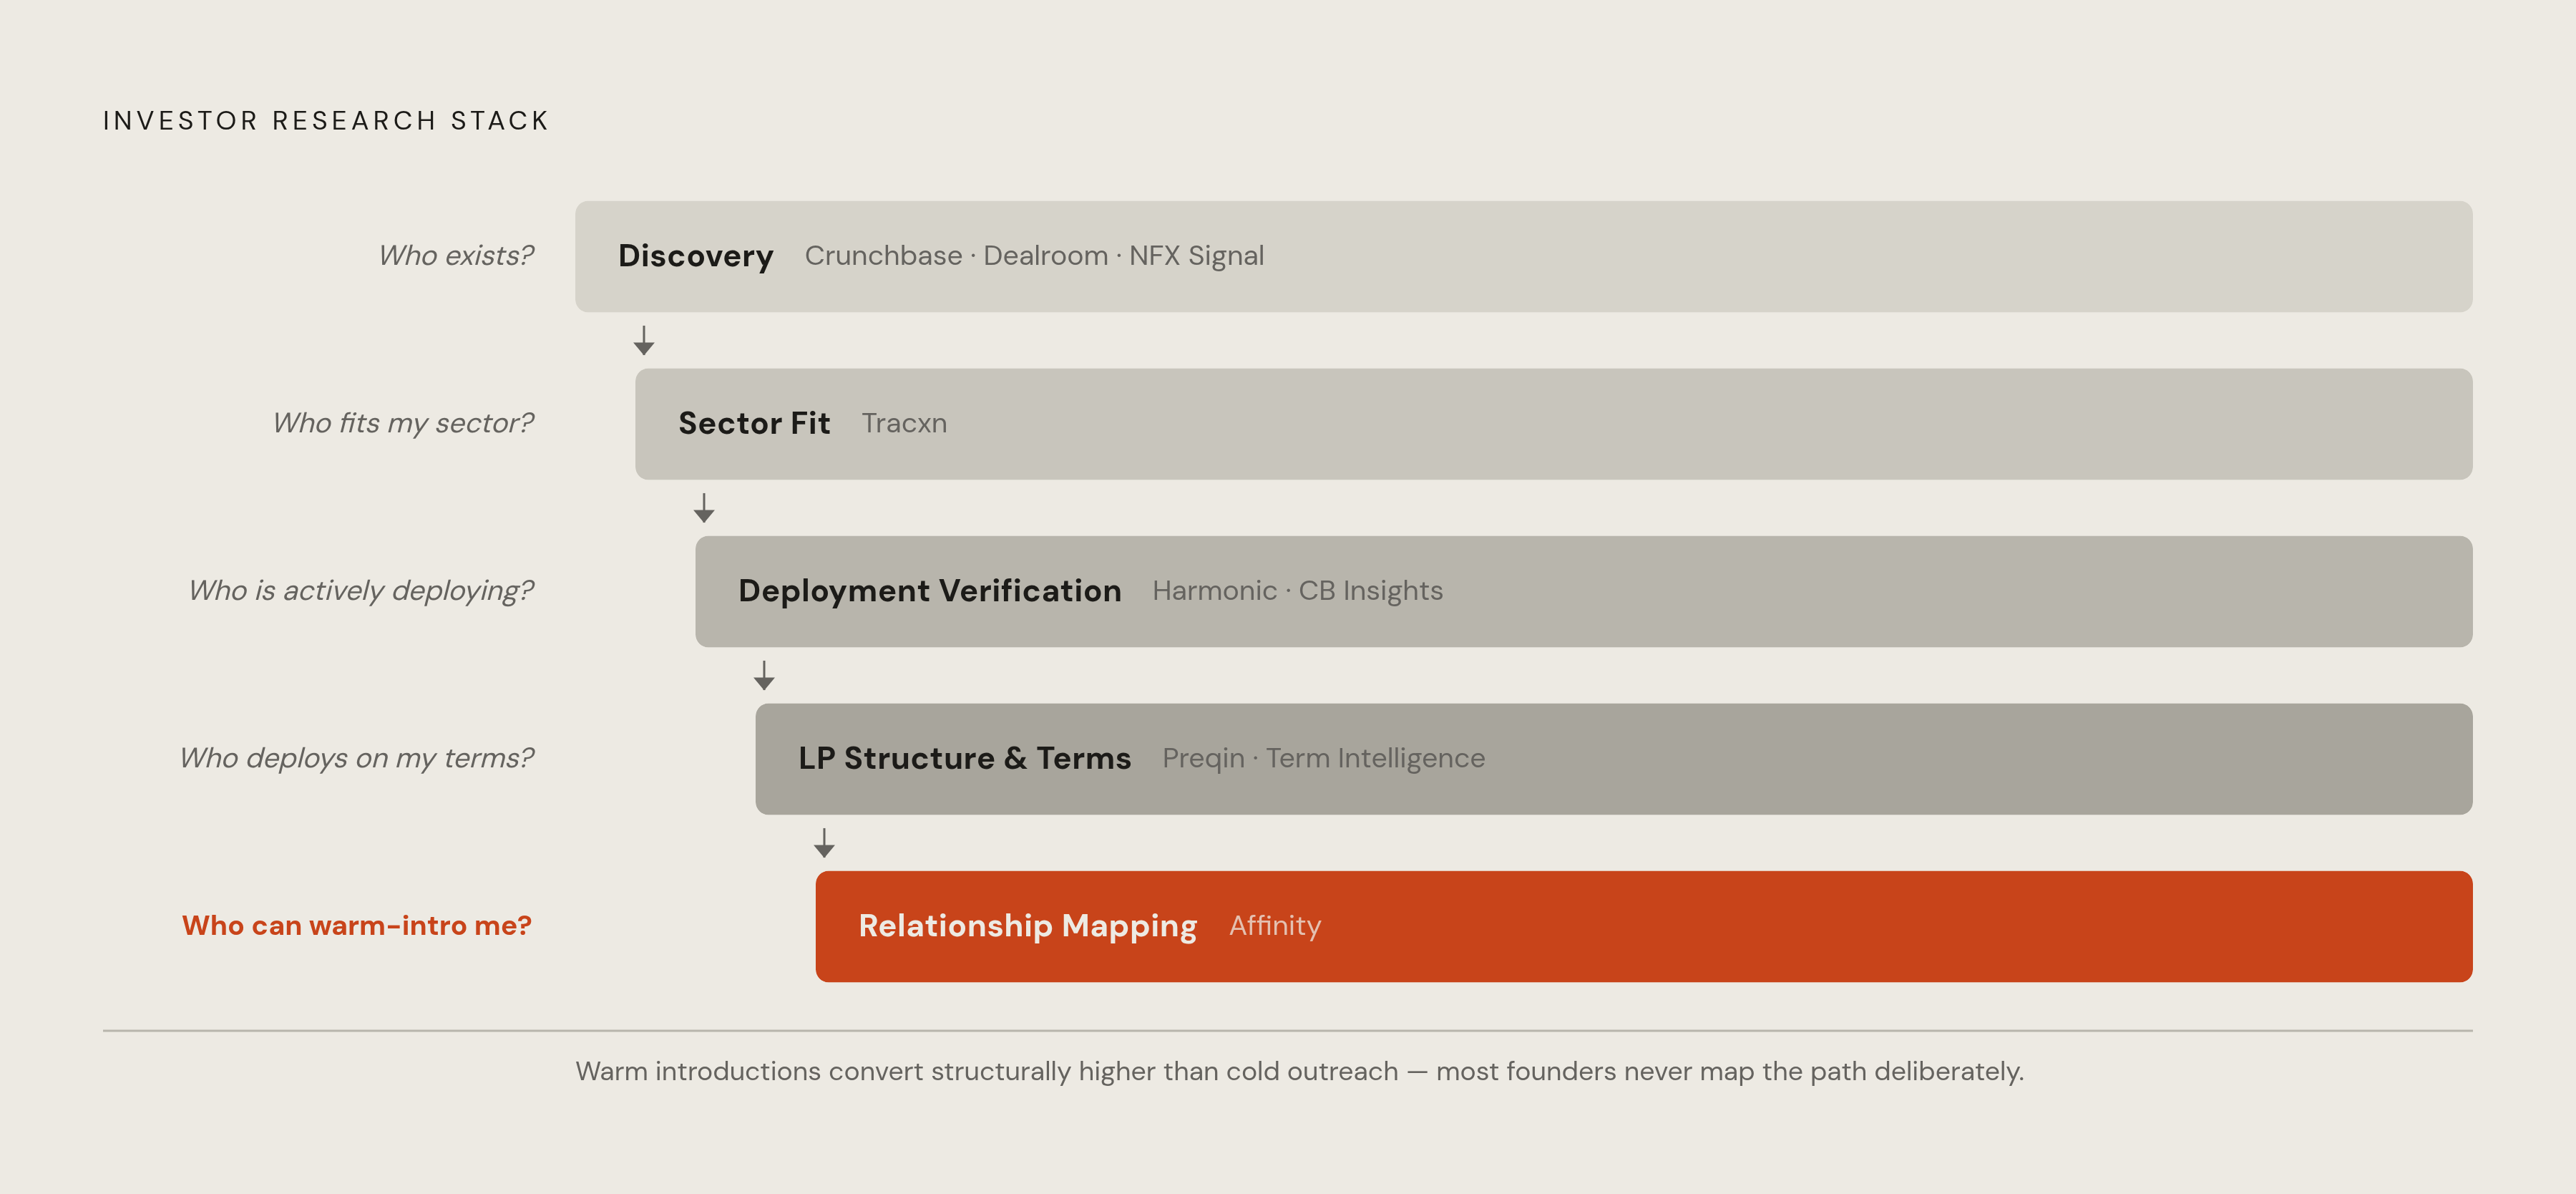Select 'Who is actively deploying?' question
The width and height of the screenshot is (2576, 1194).
click(x=361, y=591)
